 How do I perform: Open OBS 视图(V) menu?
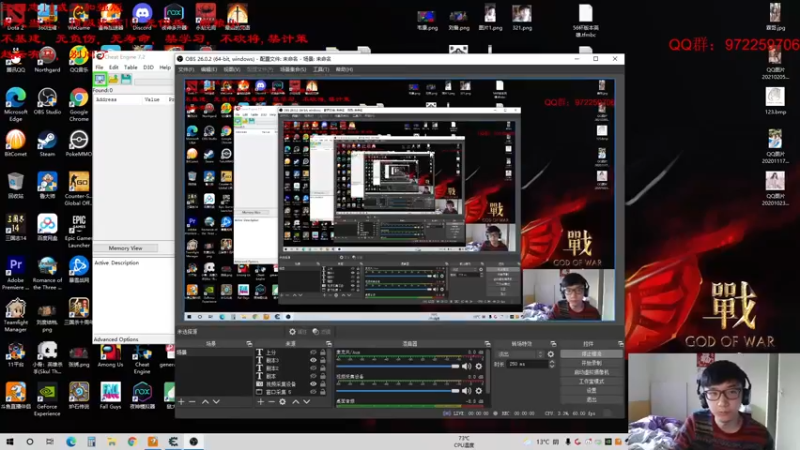tap(231, 69)
